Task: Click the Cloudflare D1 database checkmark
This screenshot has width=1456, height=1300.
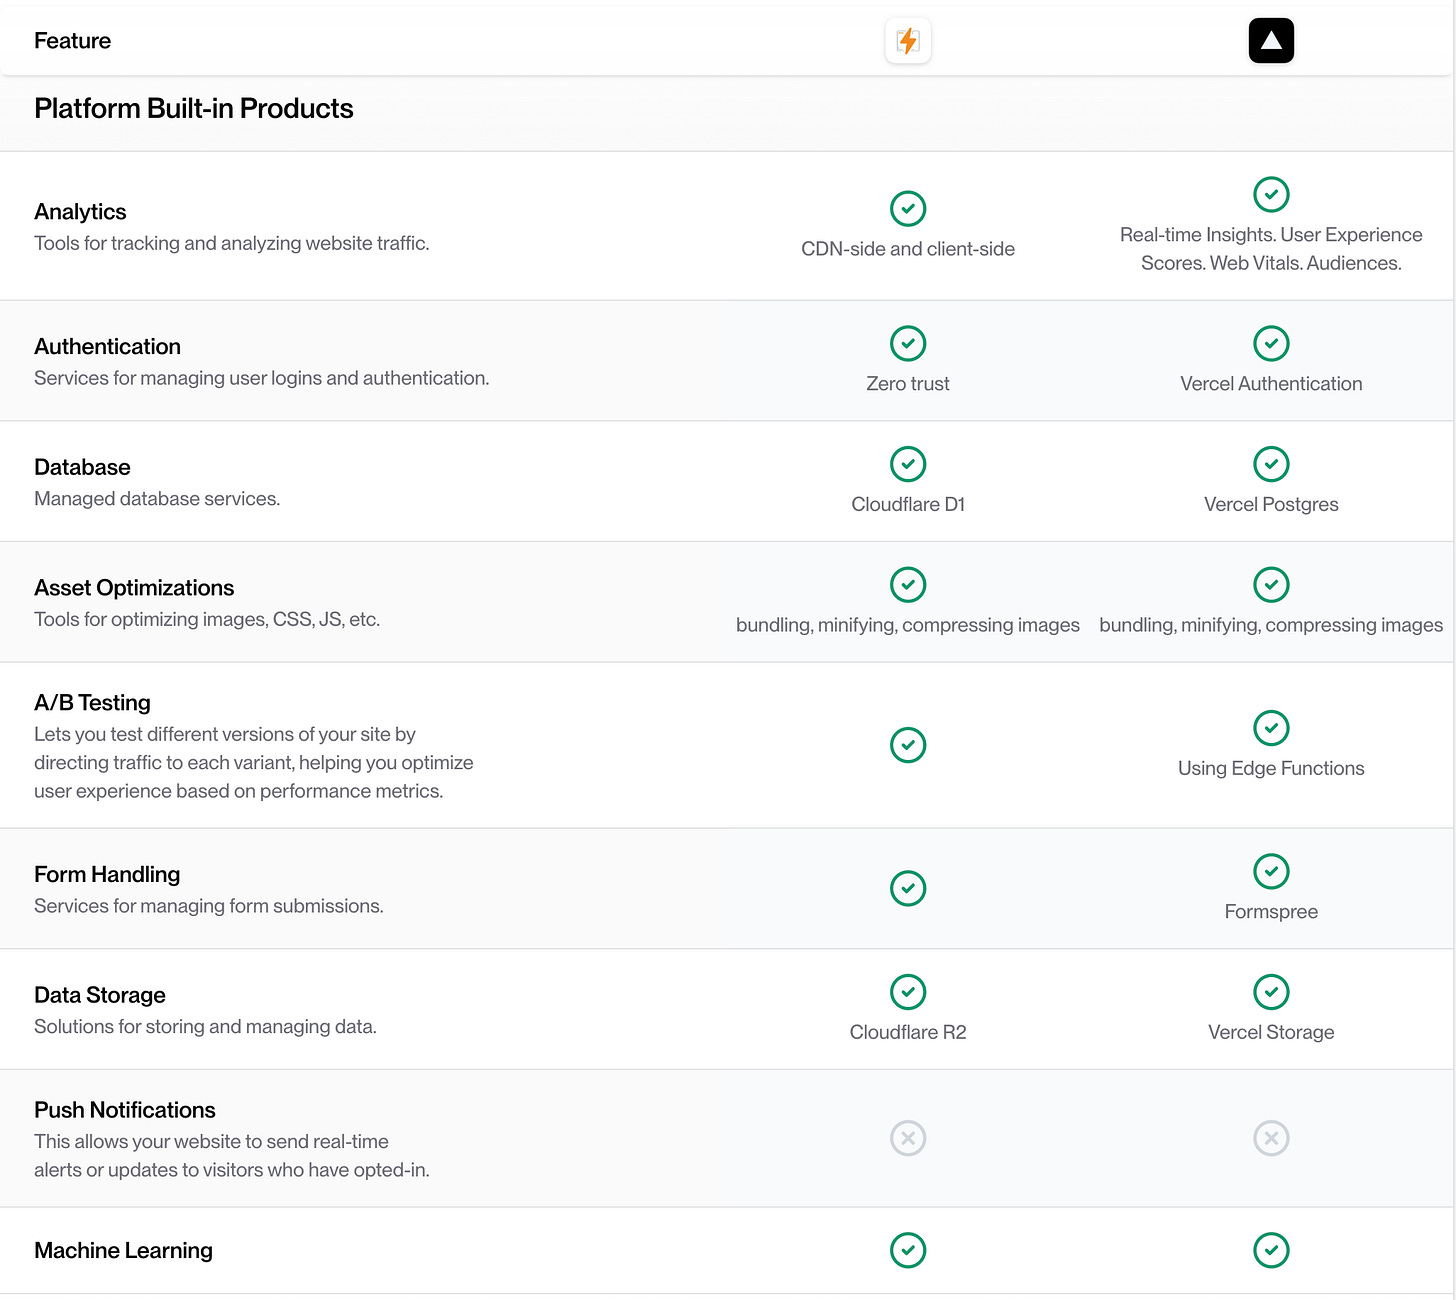Action: pos(907,464)
